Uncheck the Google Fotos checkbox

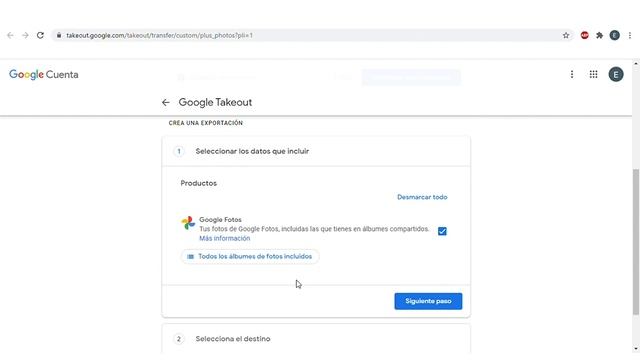442,231
